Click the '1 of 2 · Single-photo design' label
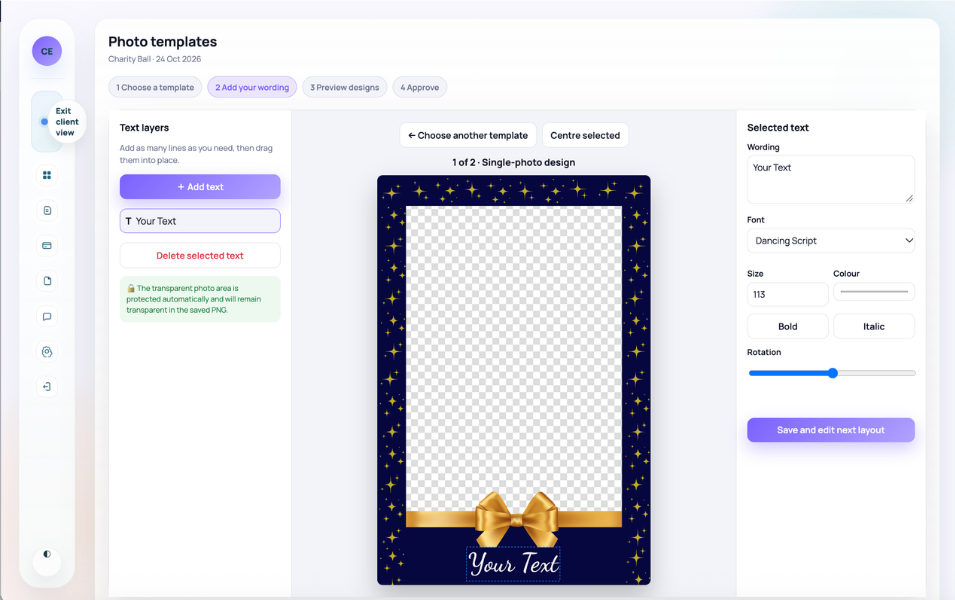The image size is (955, 600). [x=513, y=163]
